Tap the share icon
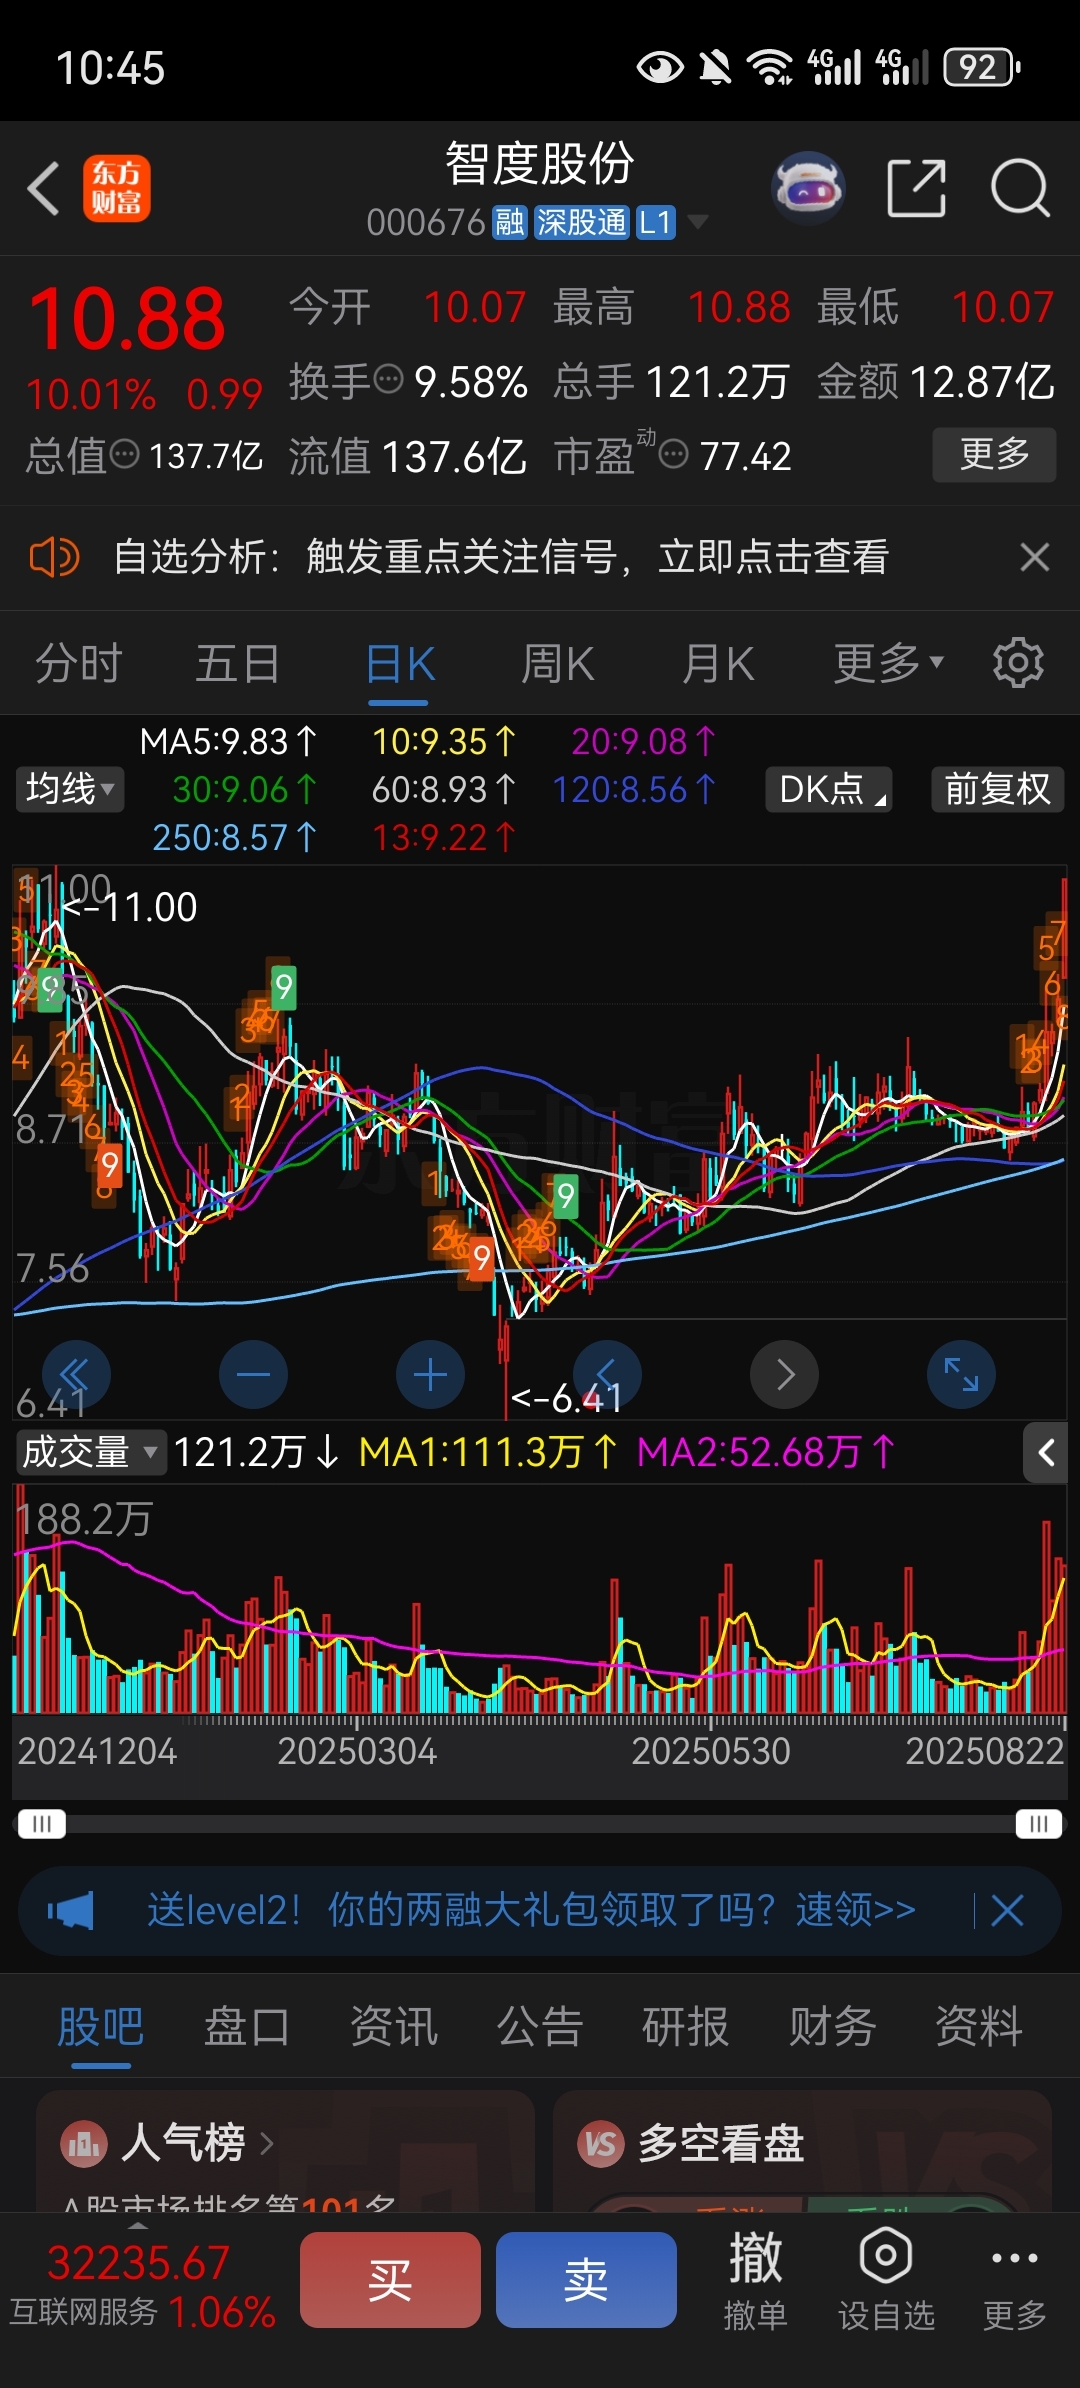Viewport: 1080px width, 2388px height. [x=917, y=188]
